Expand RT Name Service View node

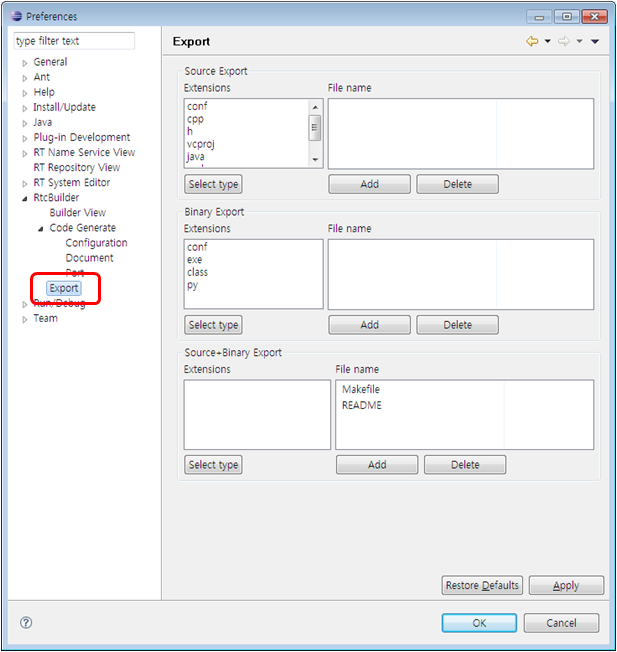pos(25,153)
